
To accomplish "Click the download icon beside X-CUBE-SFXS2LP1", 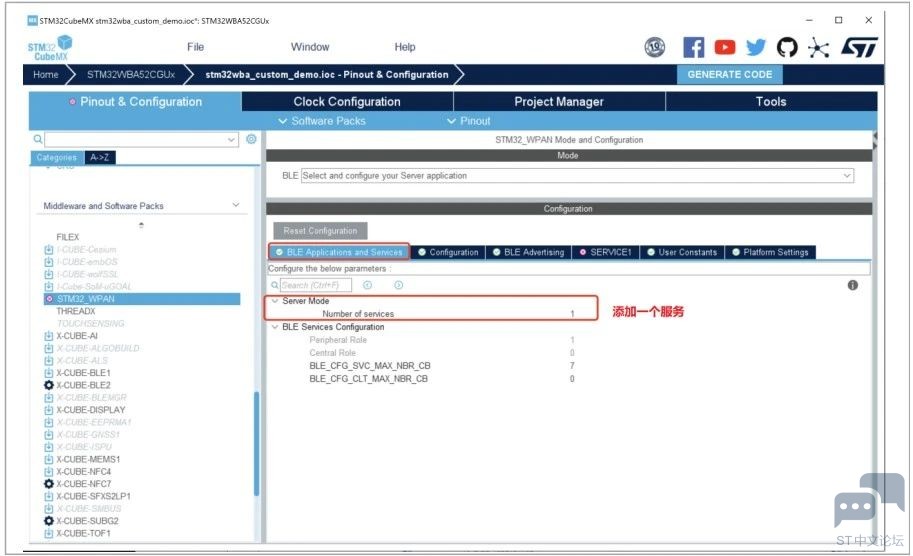I will point(49,497).
